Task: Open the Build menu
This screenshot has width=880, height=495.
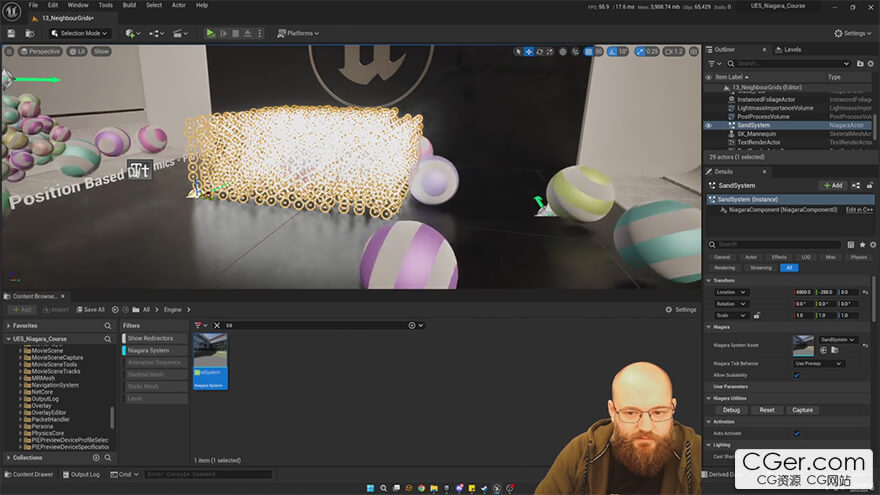Action: pos(129,5)
